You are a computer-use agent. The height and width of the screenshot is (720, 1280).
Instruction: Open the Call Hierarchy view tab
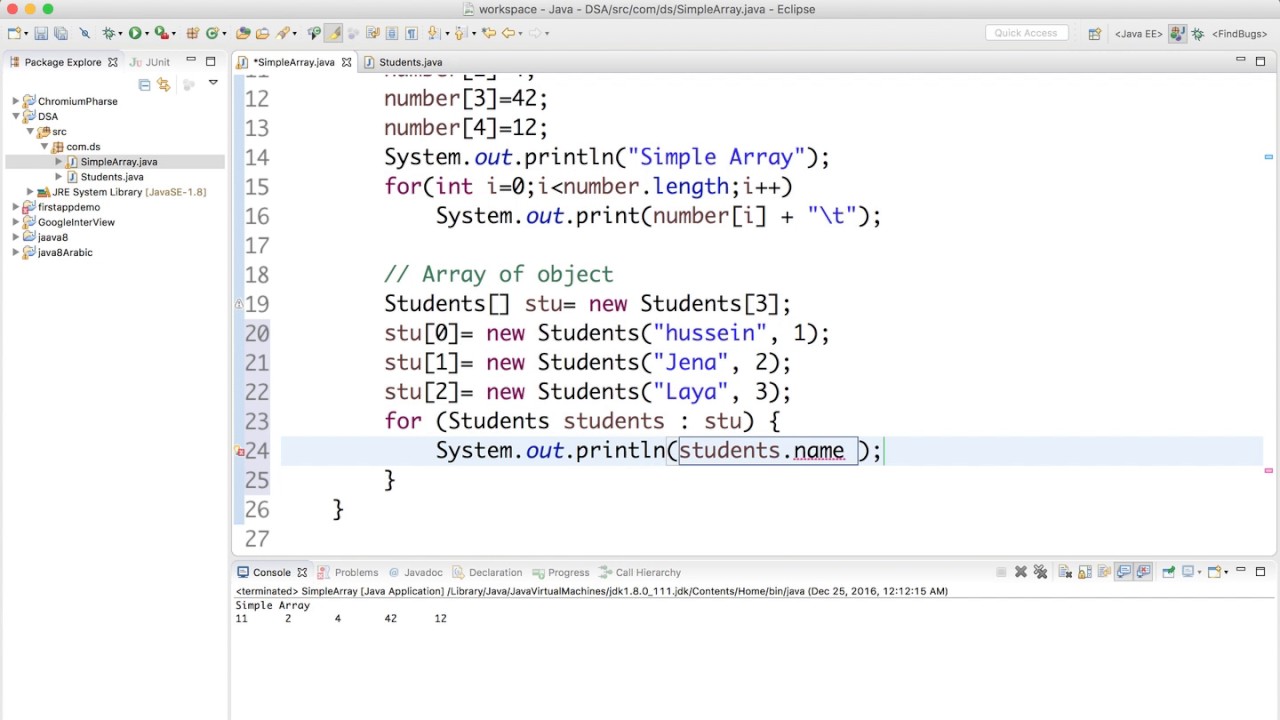coord(640,572)
